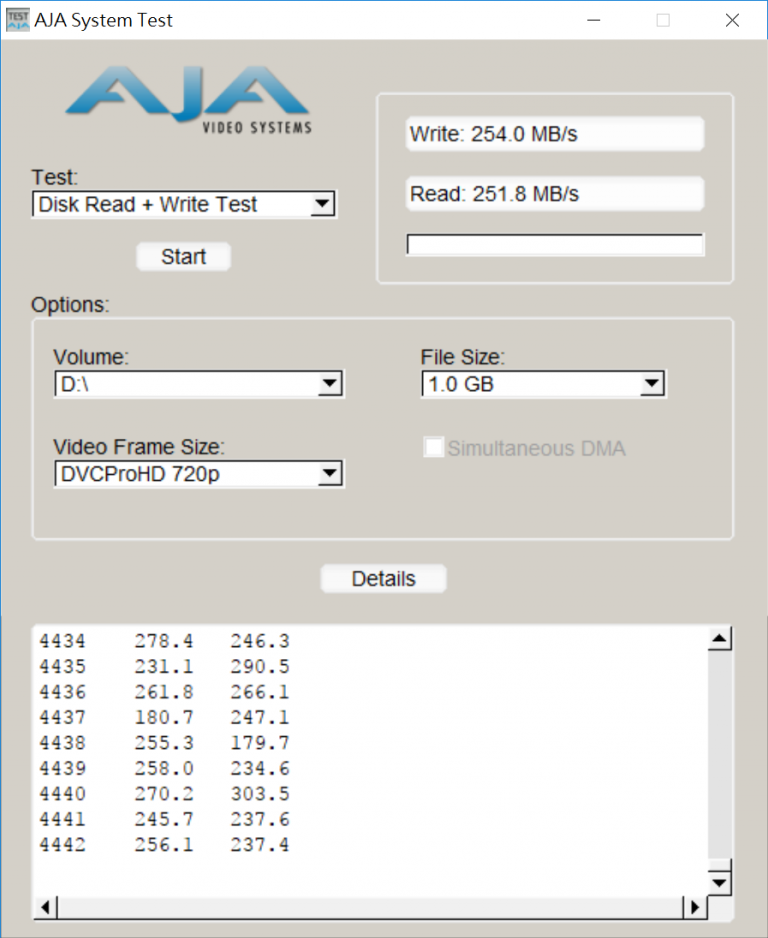768x938 pixels.
Task: Open the Details view button
Action: coord(383,578)
